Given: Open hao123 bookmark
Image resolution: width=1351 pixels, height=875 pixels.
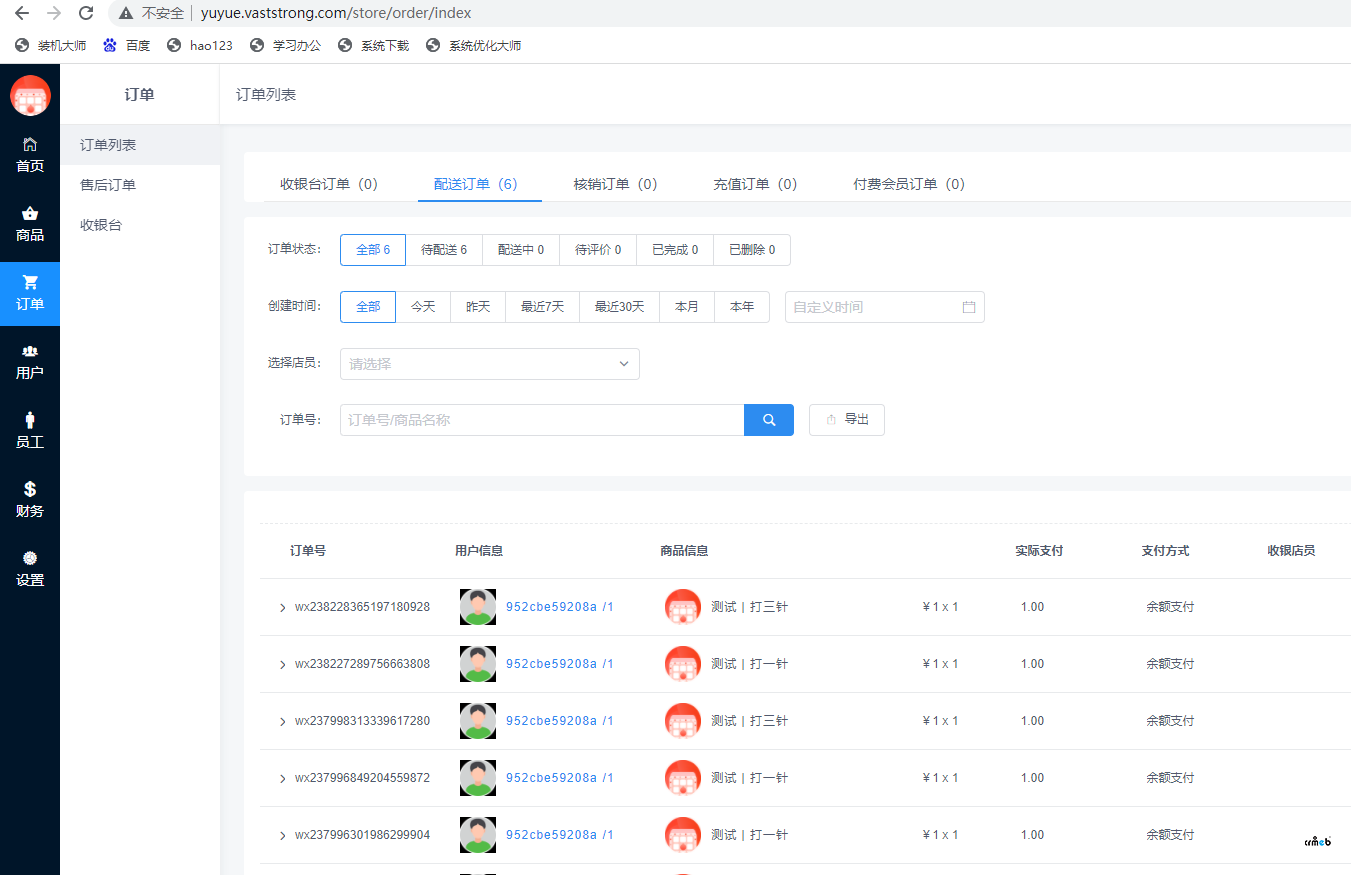Looking at the screenshot, I should click(200, 45).
